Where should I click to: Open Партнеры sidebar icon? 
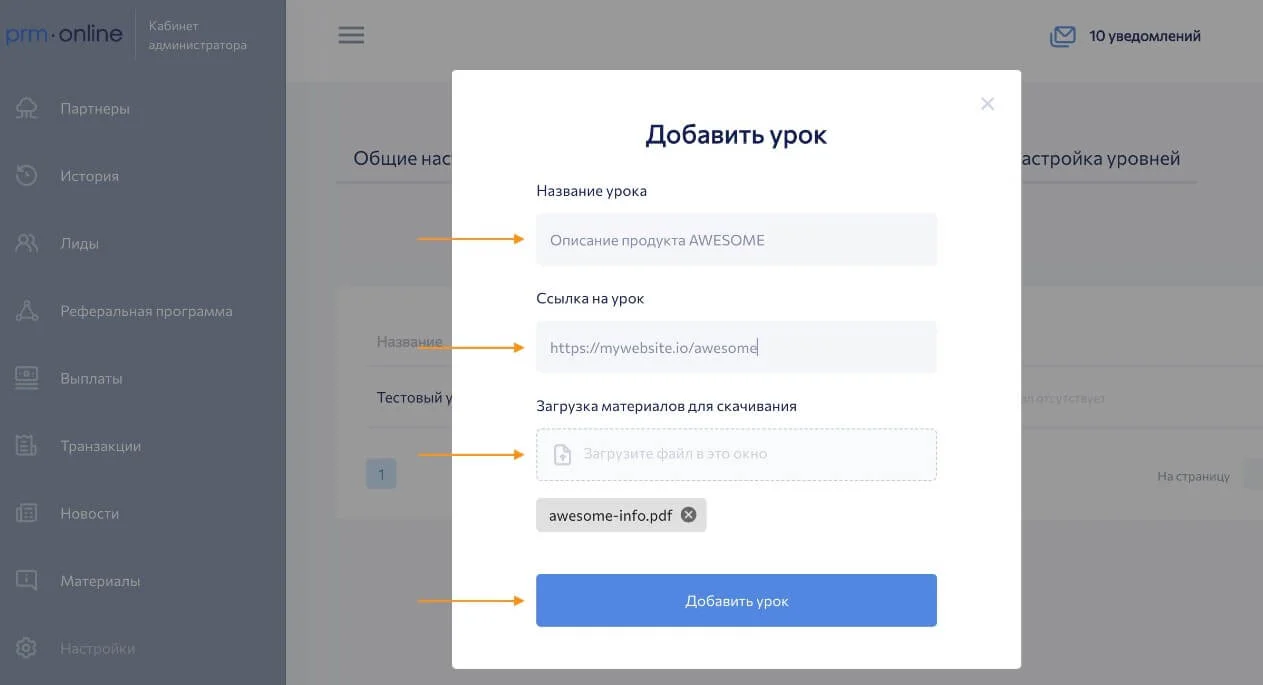(x=27, y=108)
